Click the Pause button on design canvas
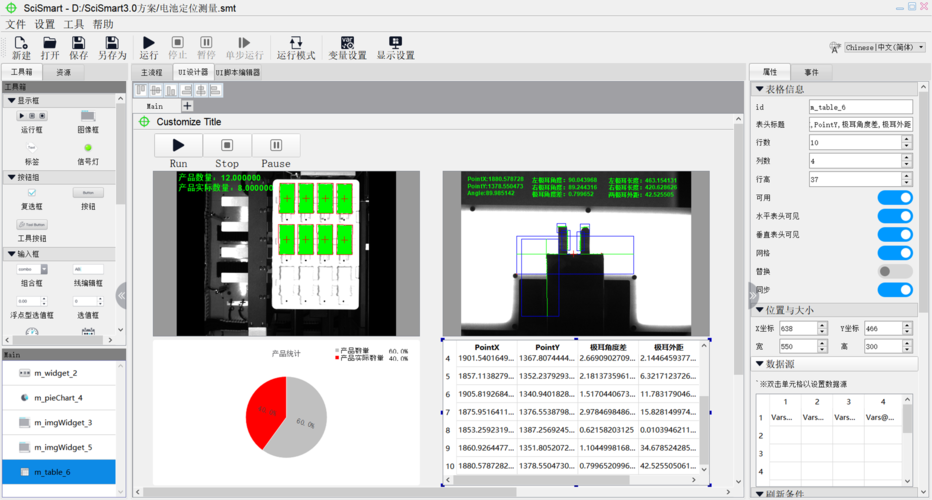 276,145
